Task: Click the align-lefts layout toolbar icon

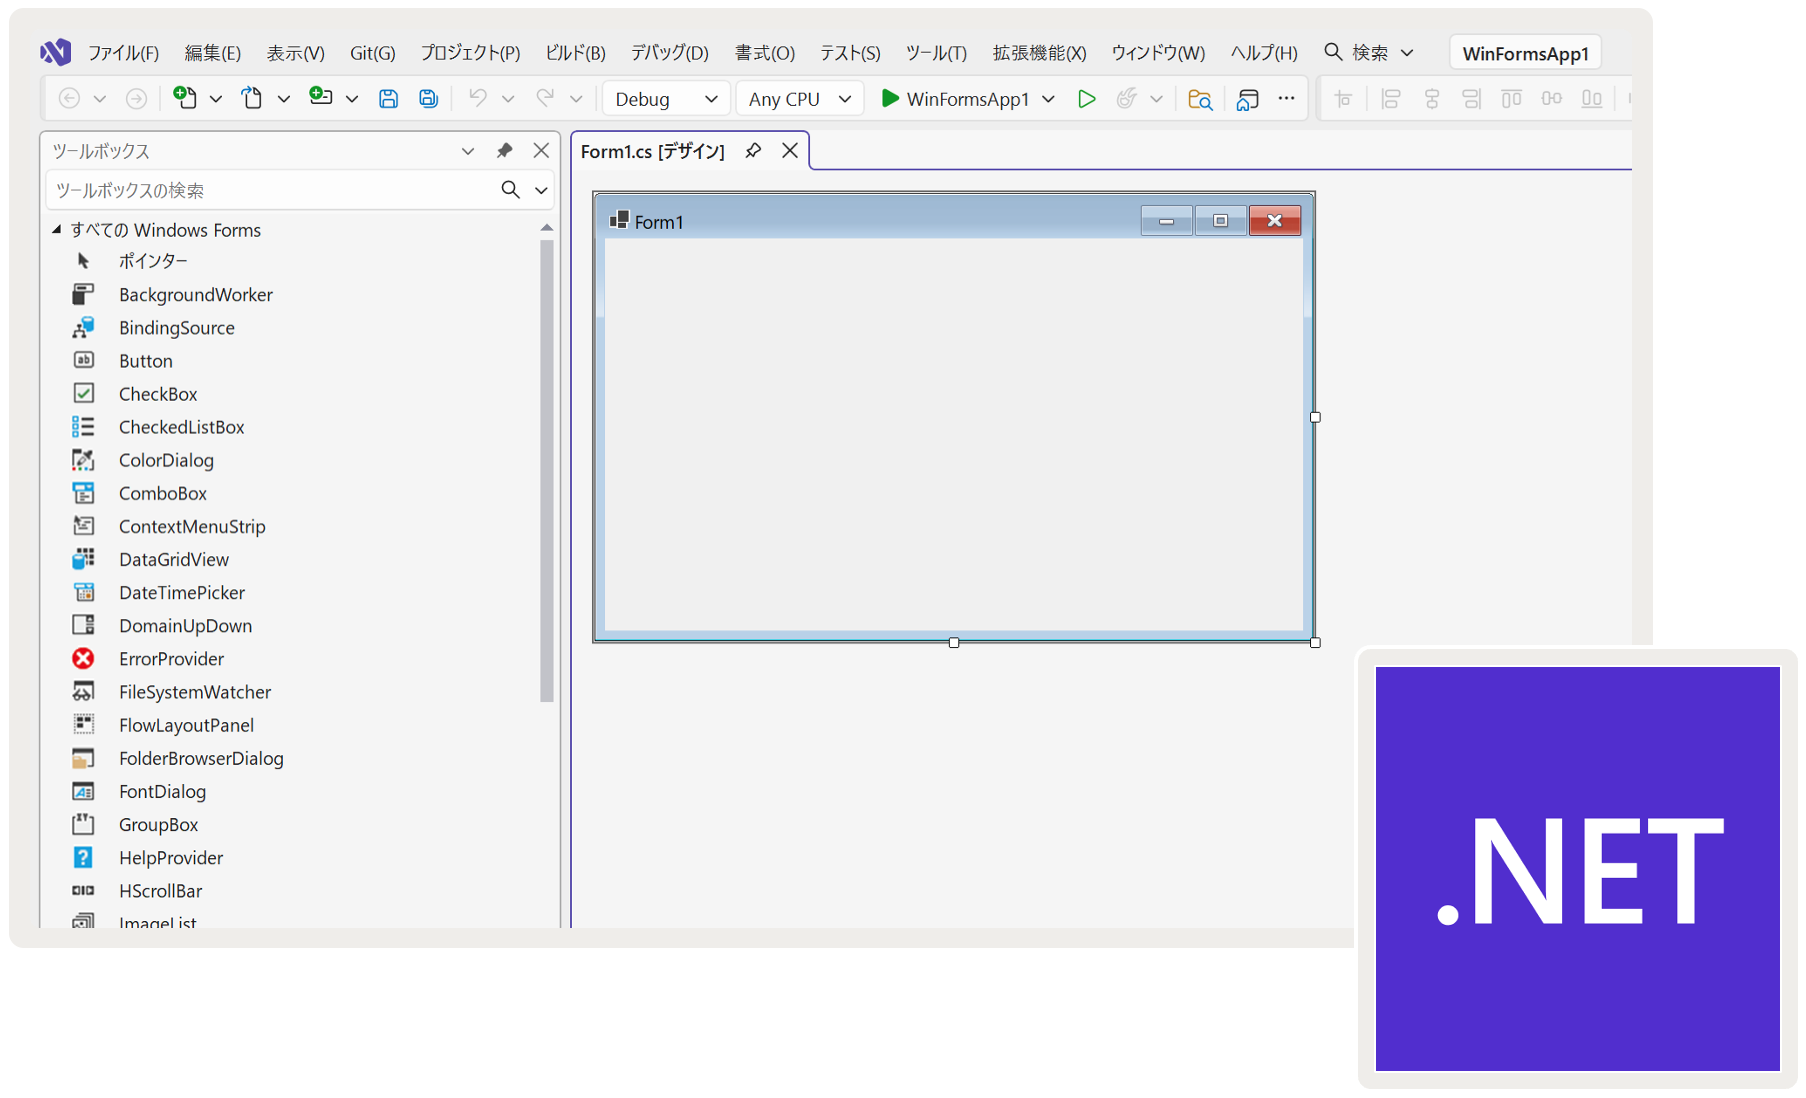Action: click(1391, 98)
